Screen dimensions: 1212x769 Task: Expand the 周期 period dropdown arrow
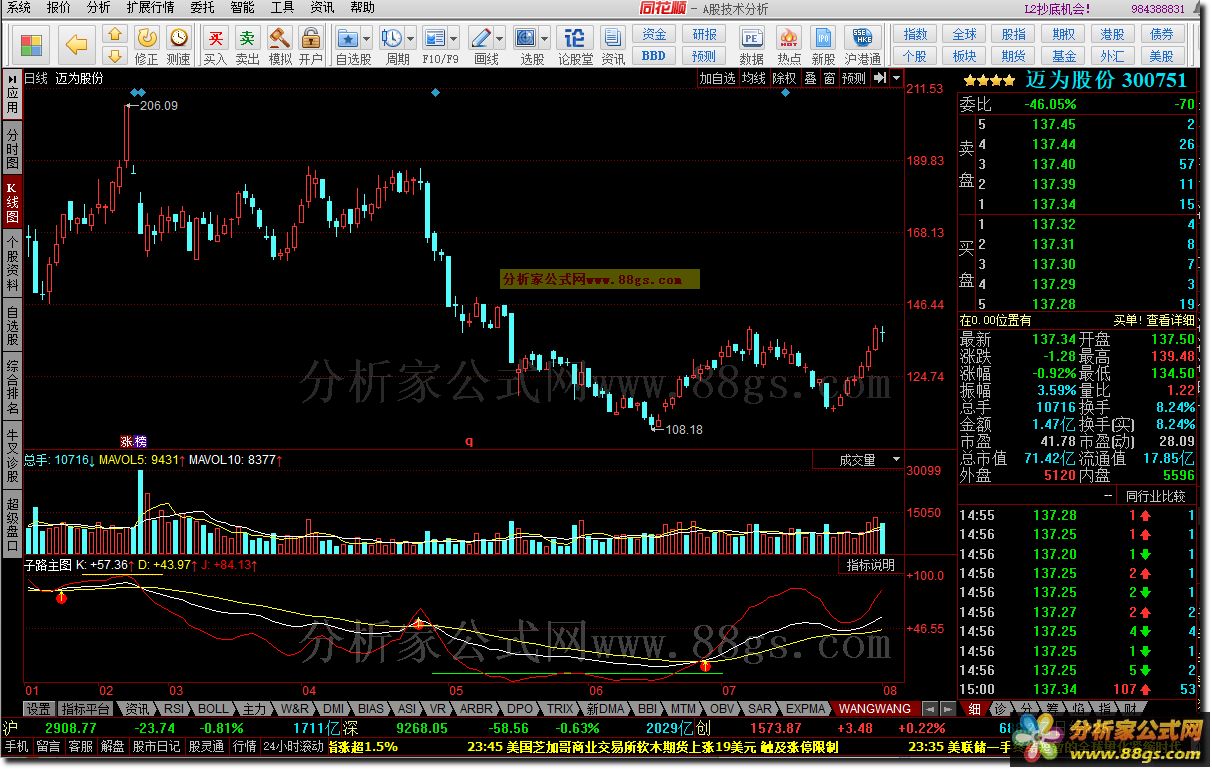pos(411,39)
